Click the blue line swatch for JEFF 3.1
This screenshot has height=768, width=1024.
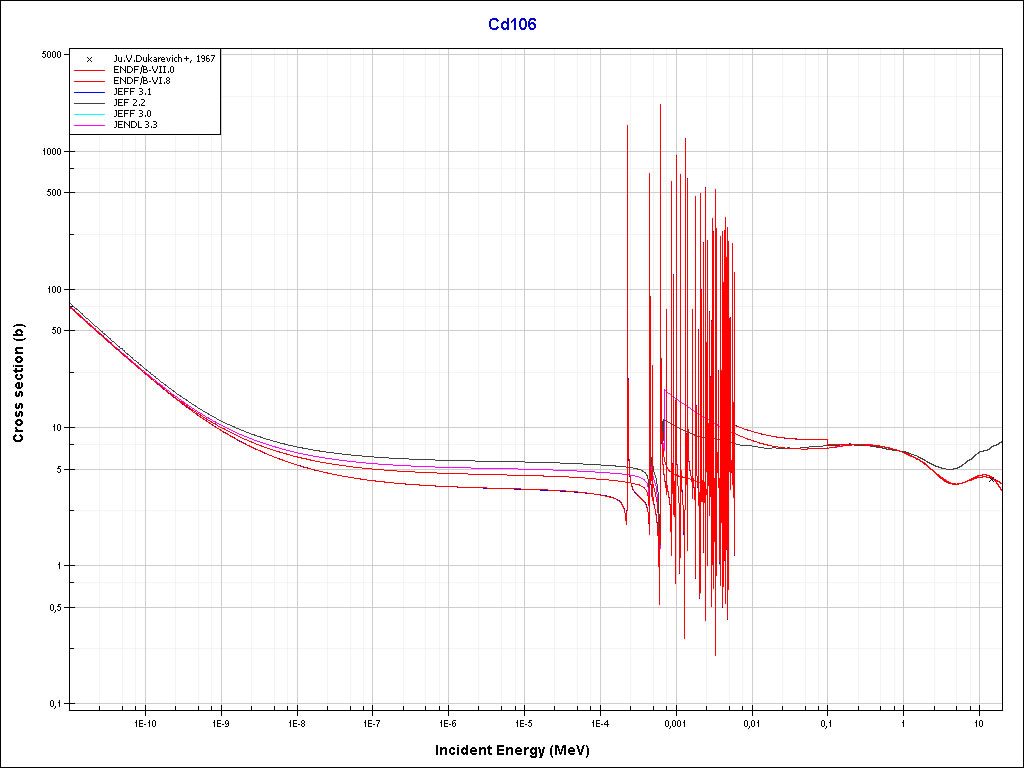(x=89, y=92)
